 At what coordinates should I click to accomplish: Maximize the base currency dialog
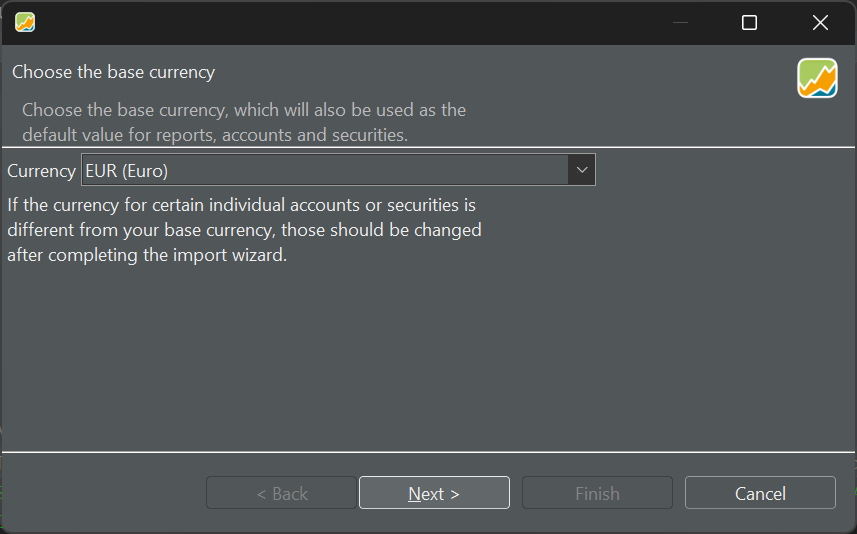[x=749, y=22]
